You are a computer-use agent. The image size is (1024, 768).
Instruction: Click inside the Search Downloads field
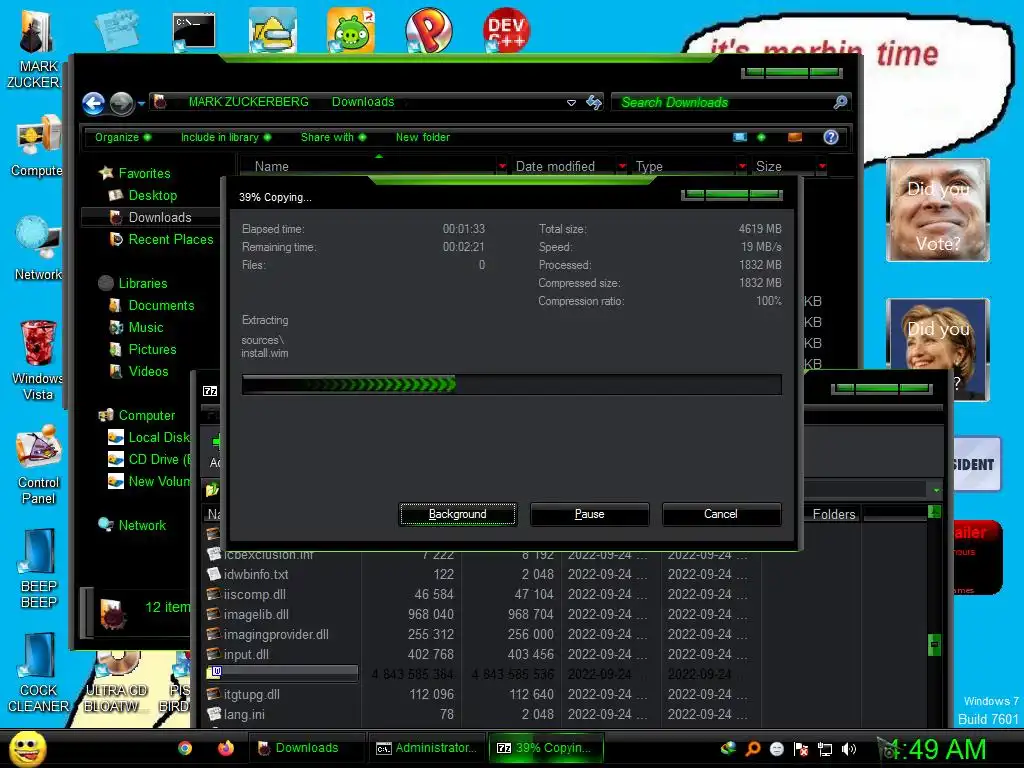tap(722, 102)
